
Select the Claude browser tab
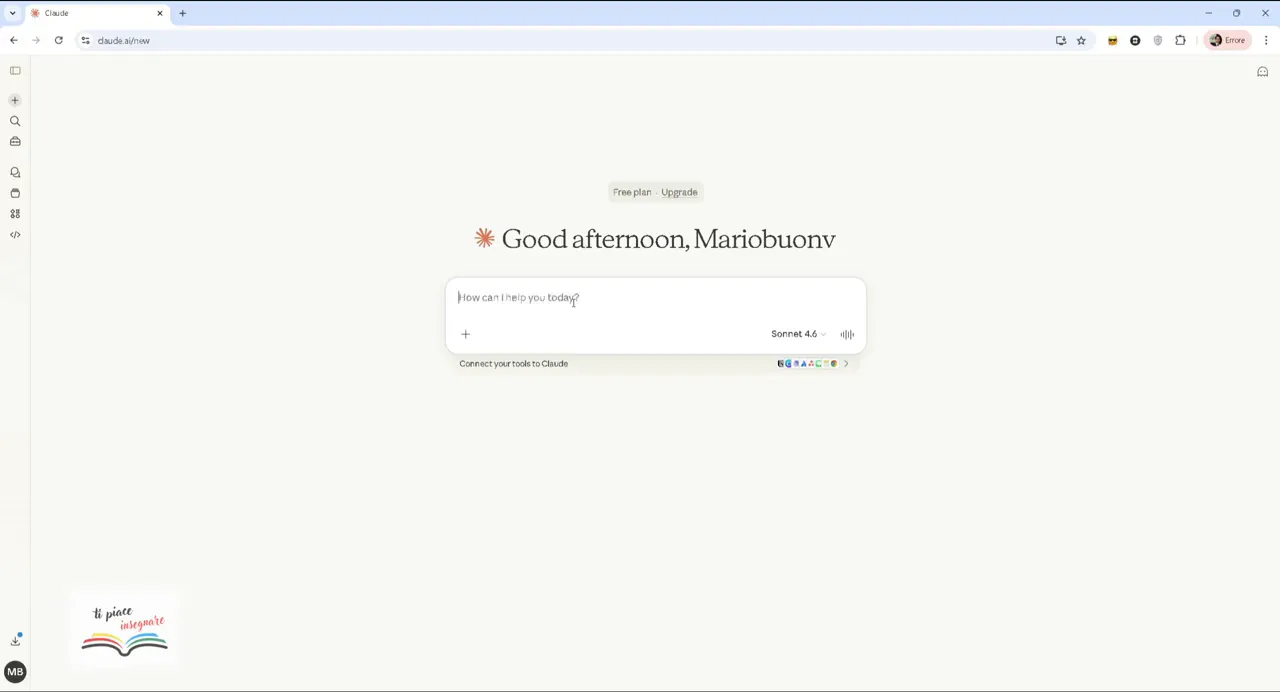(x=97, y=13)
